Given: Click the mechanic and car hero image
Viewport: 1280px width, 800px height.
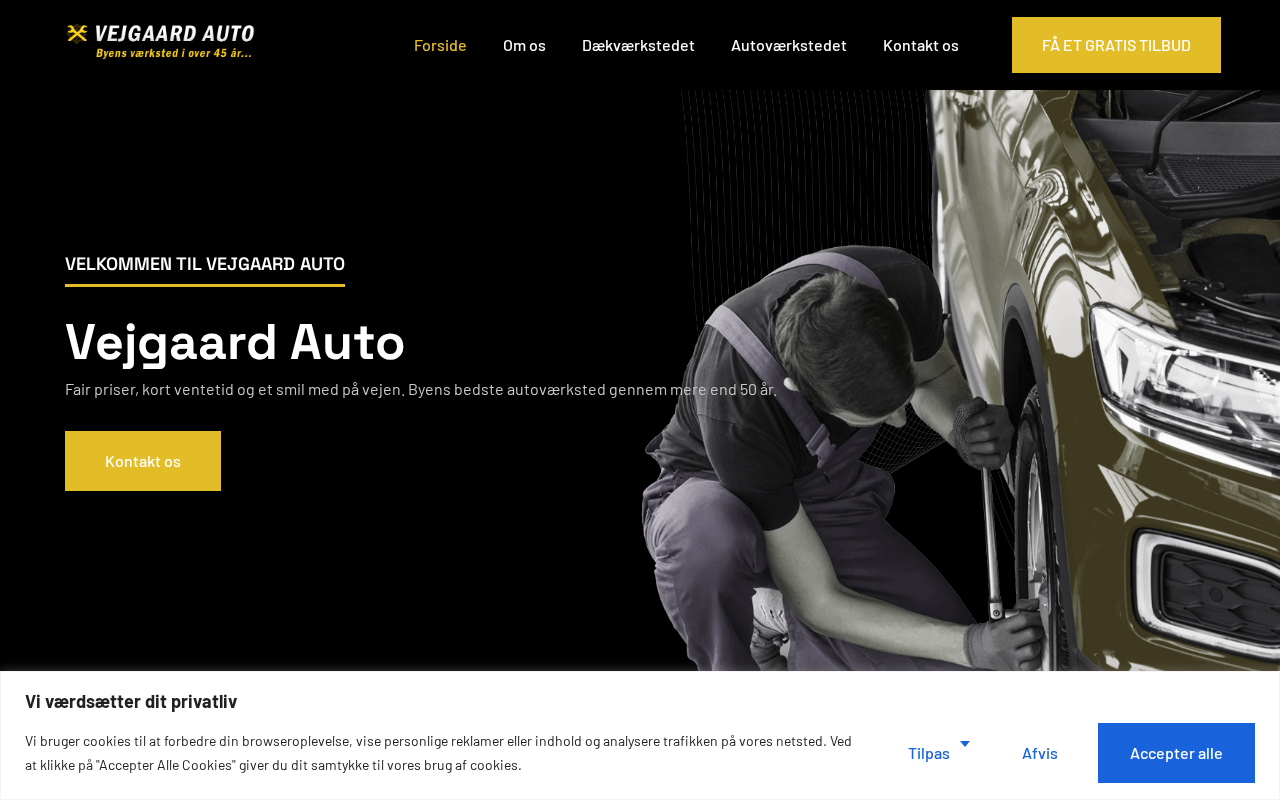Looking at the screenshot, I should (x=960, y=380).
